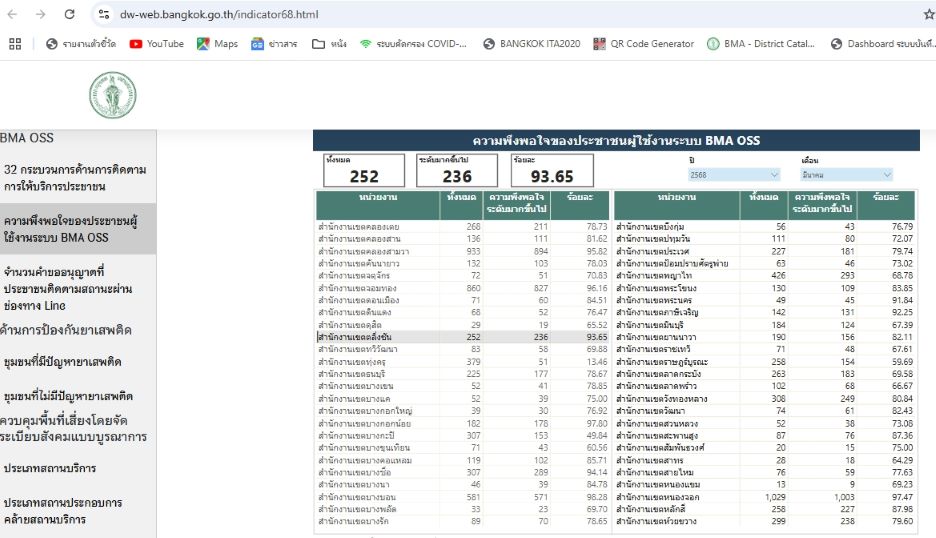Select row สำนักงานเขตหลักสี่ in right table
The width and height of the screenshot is (936, 538).
764,509
